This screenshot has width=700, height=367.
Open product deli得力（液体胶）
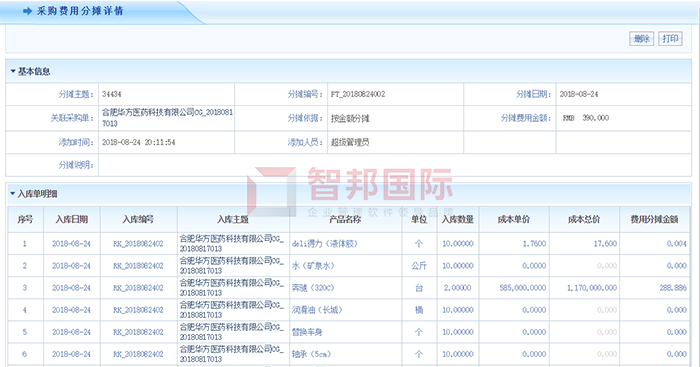[x=325, y=244]
